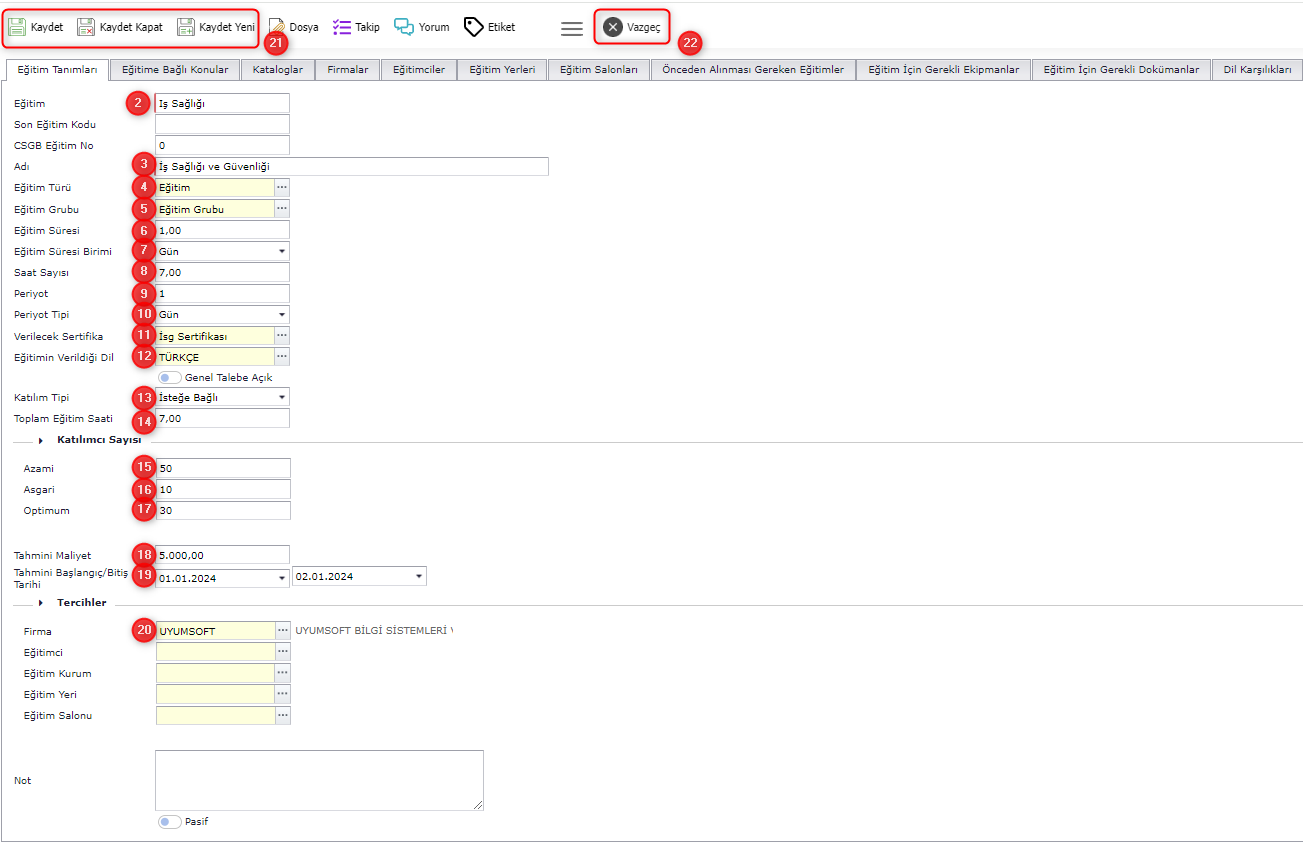Click the Not textarea

(x=319, y=780)
